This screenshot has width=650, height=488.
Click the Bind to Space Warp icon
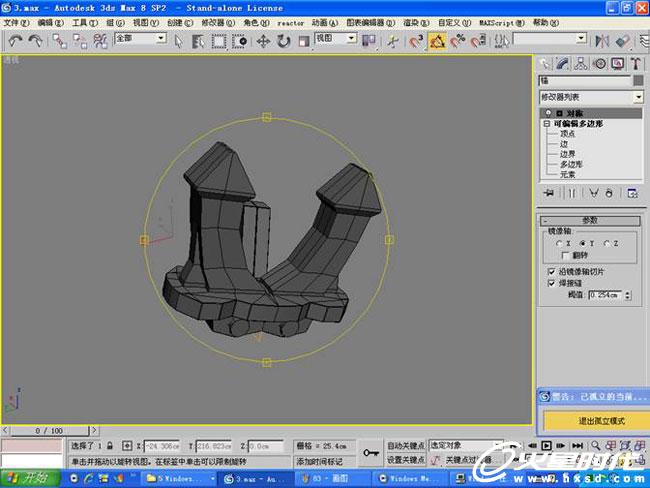point(100,41)
